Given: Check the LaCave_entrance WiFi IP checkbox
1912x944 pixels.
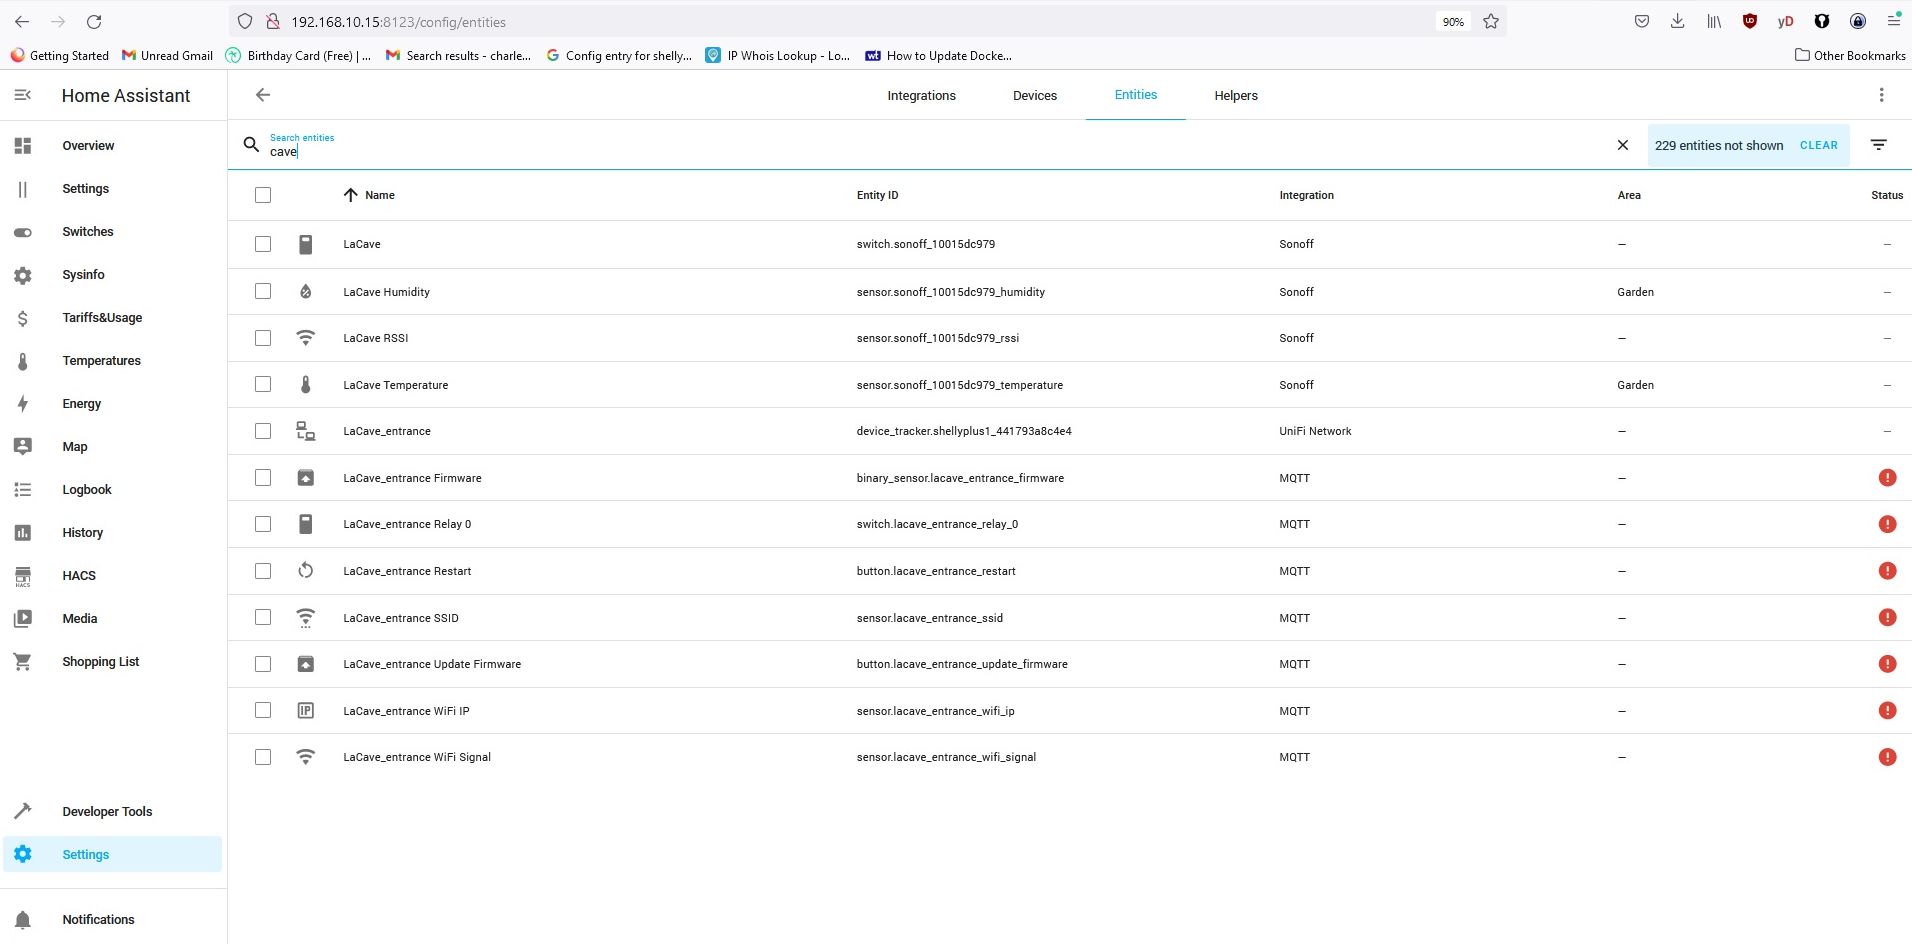Looking at the screenshot, I should [x=263, y=710].
